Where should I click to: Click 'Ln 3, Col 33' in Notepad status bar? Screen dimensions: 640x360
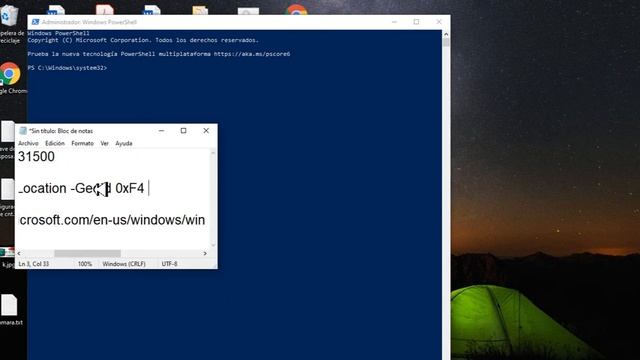[34, 264]
